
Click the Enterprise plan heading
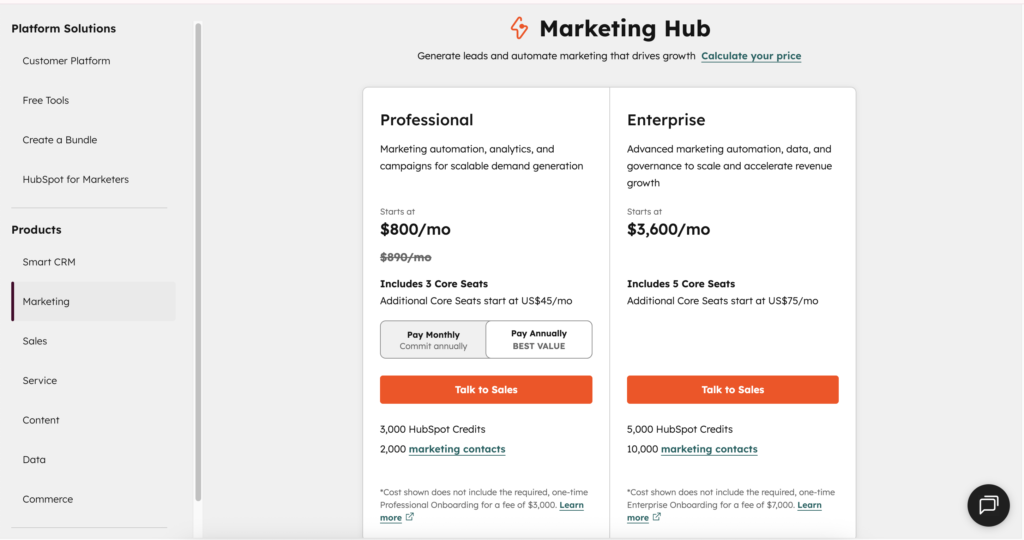pyautogui.click(x=666, y=120)
